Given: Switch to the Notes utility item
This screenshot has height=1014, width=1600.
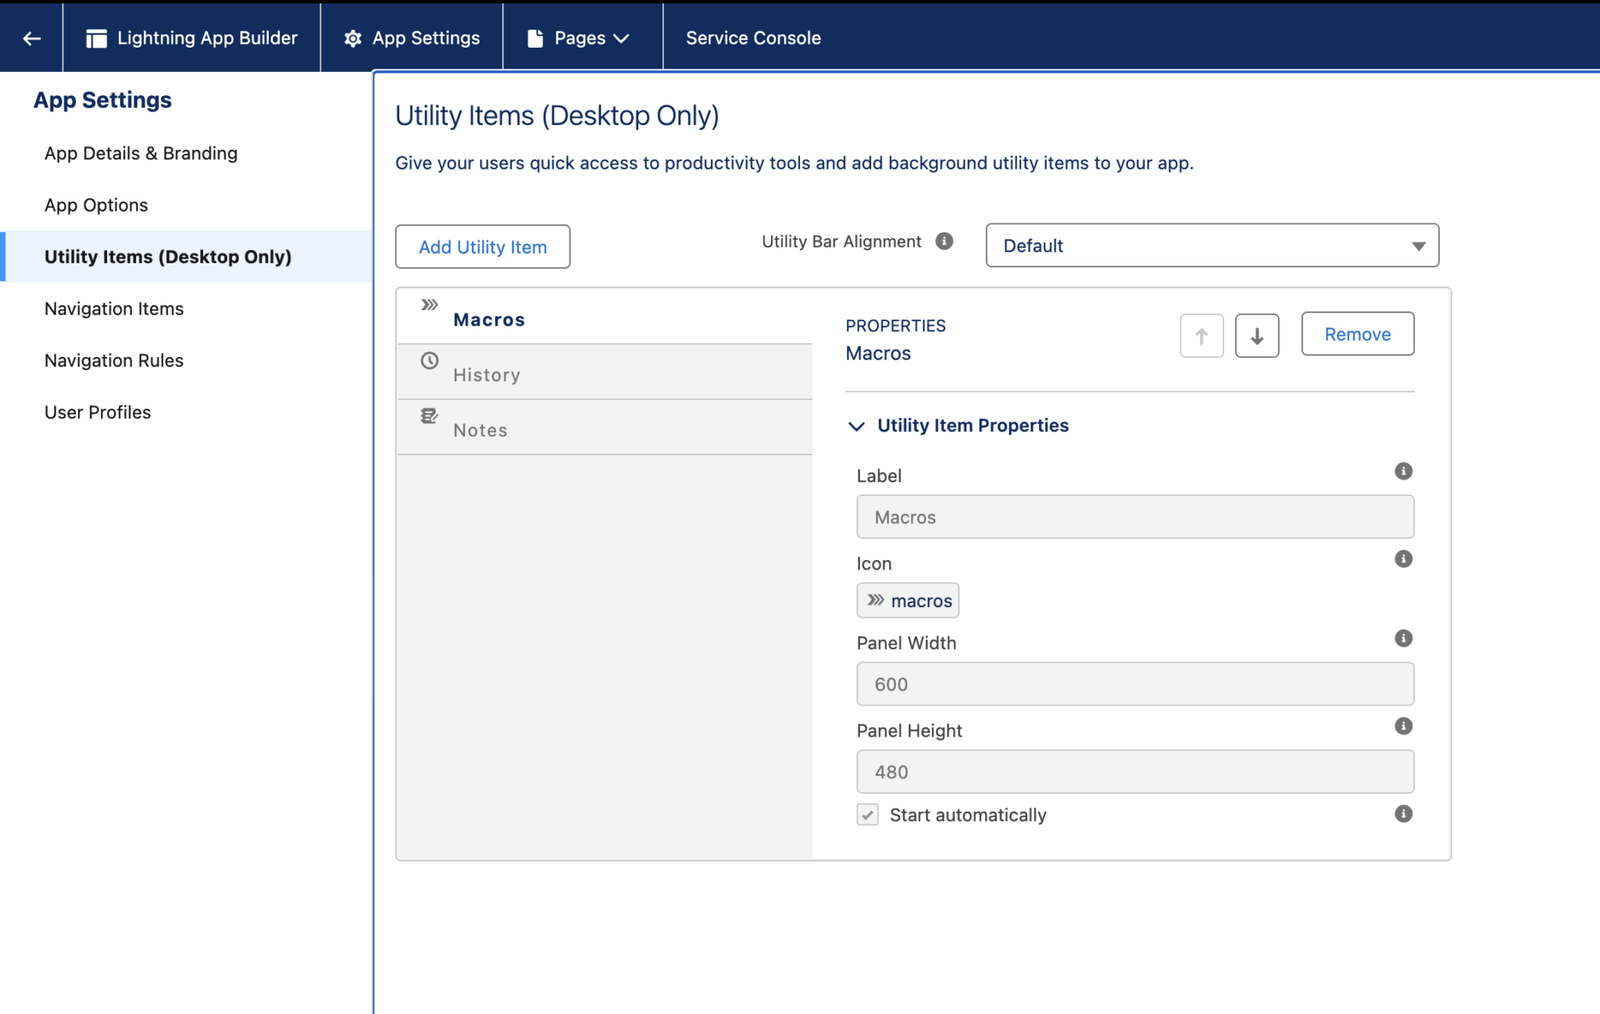Looking at the screenshot, I should click(x=481, y=429).
